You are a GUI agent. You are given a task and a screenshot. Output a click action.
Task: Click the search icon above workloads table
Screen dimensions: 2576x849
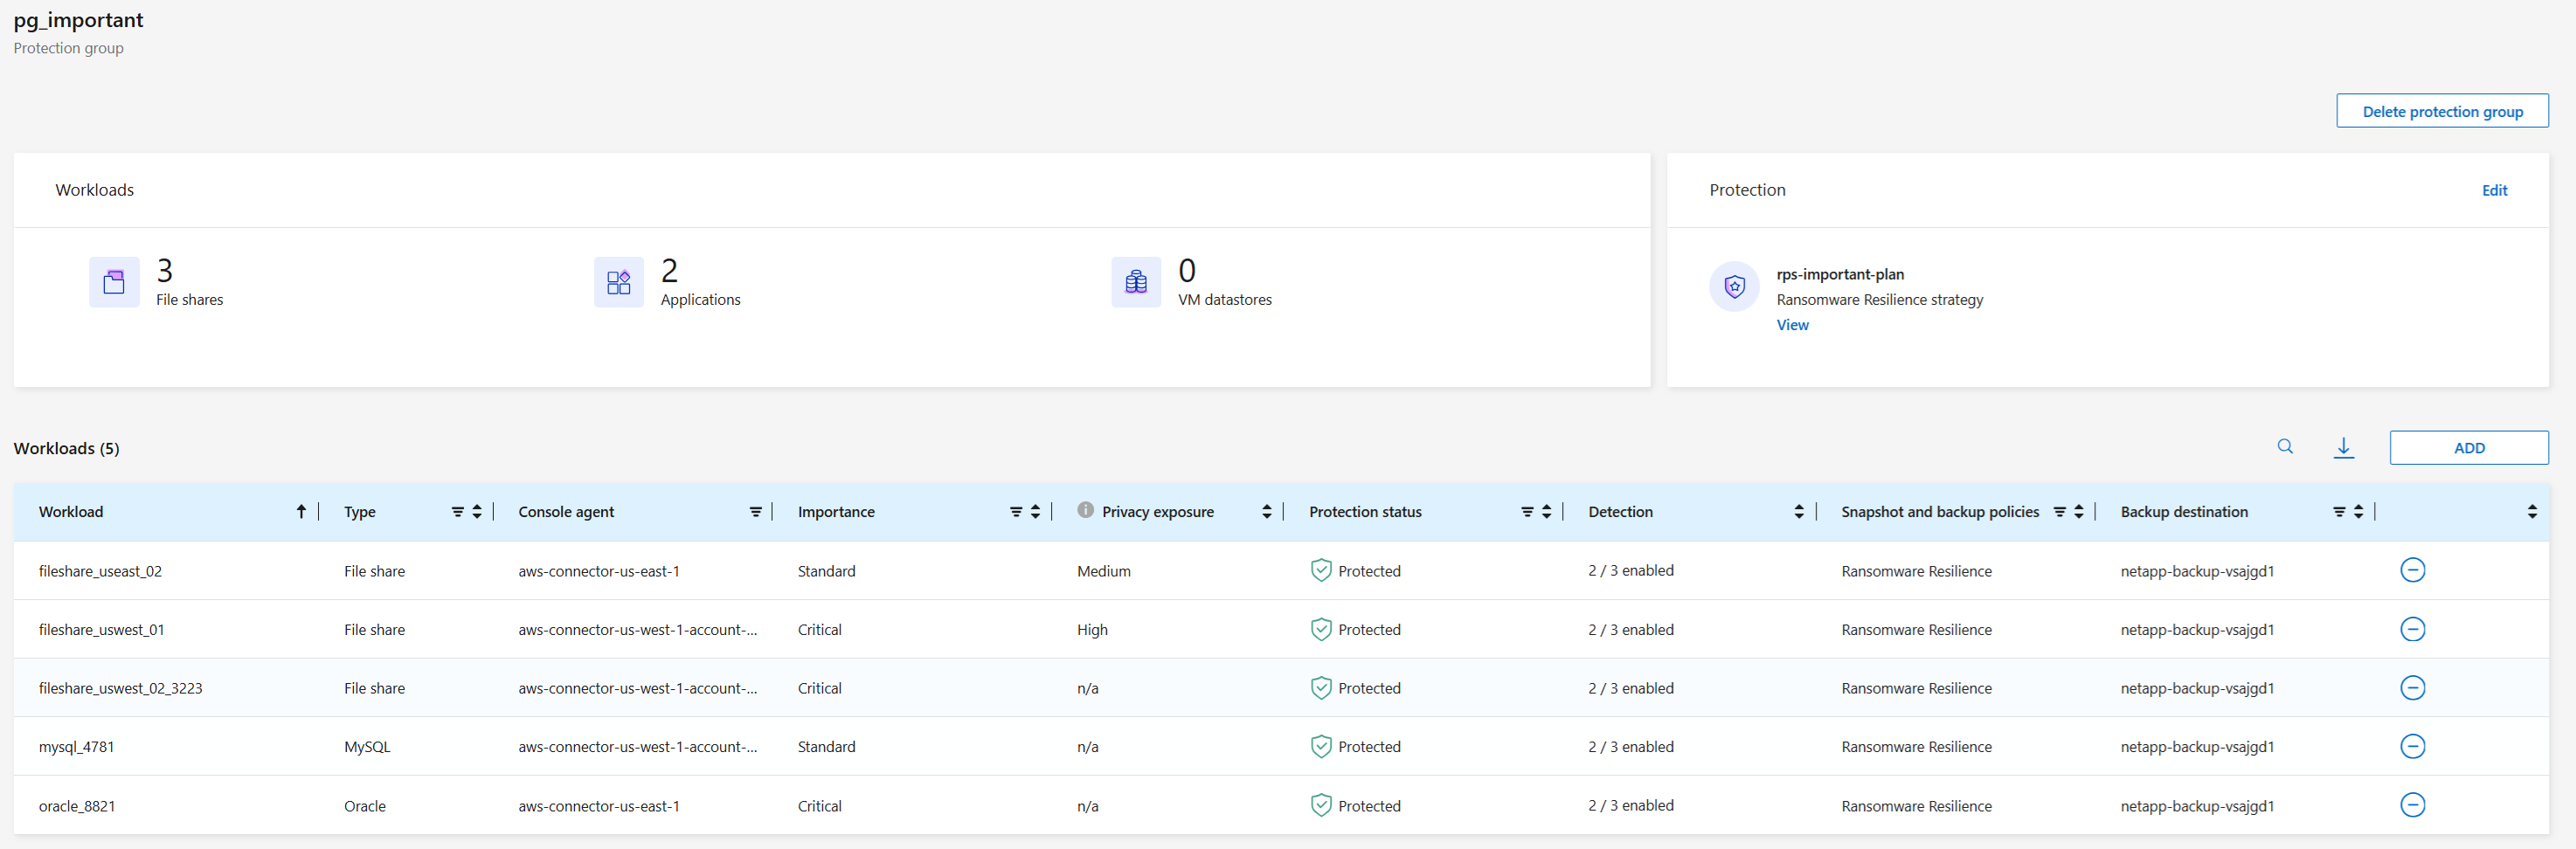point(2285,447)
